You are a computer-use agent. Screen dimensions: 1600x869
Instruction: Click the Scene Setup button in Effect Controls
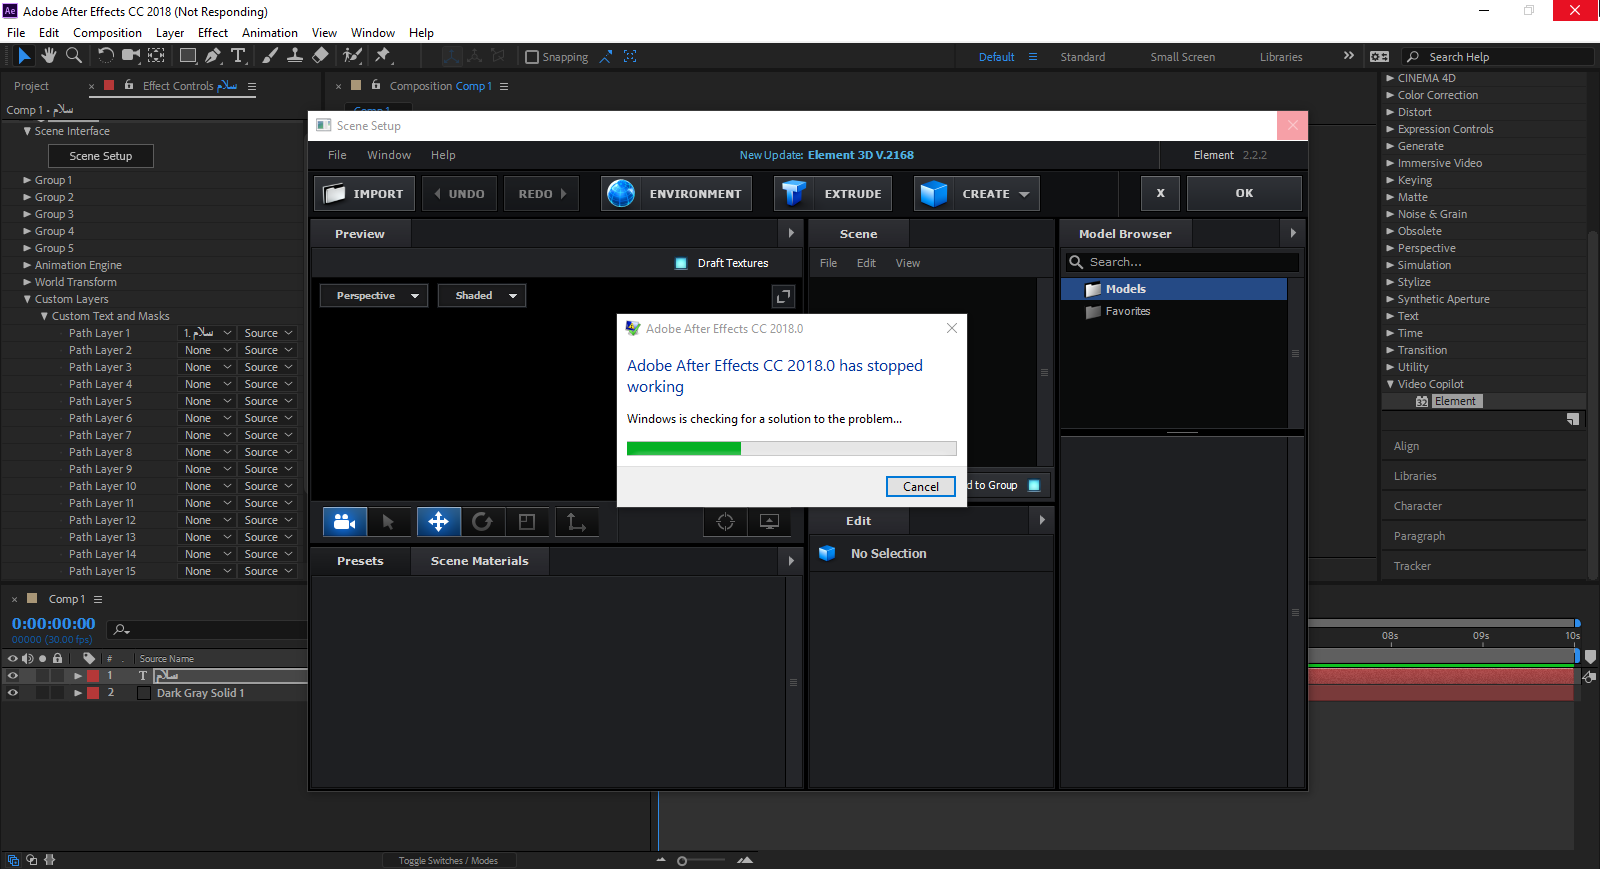(x=101, y=156)
